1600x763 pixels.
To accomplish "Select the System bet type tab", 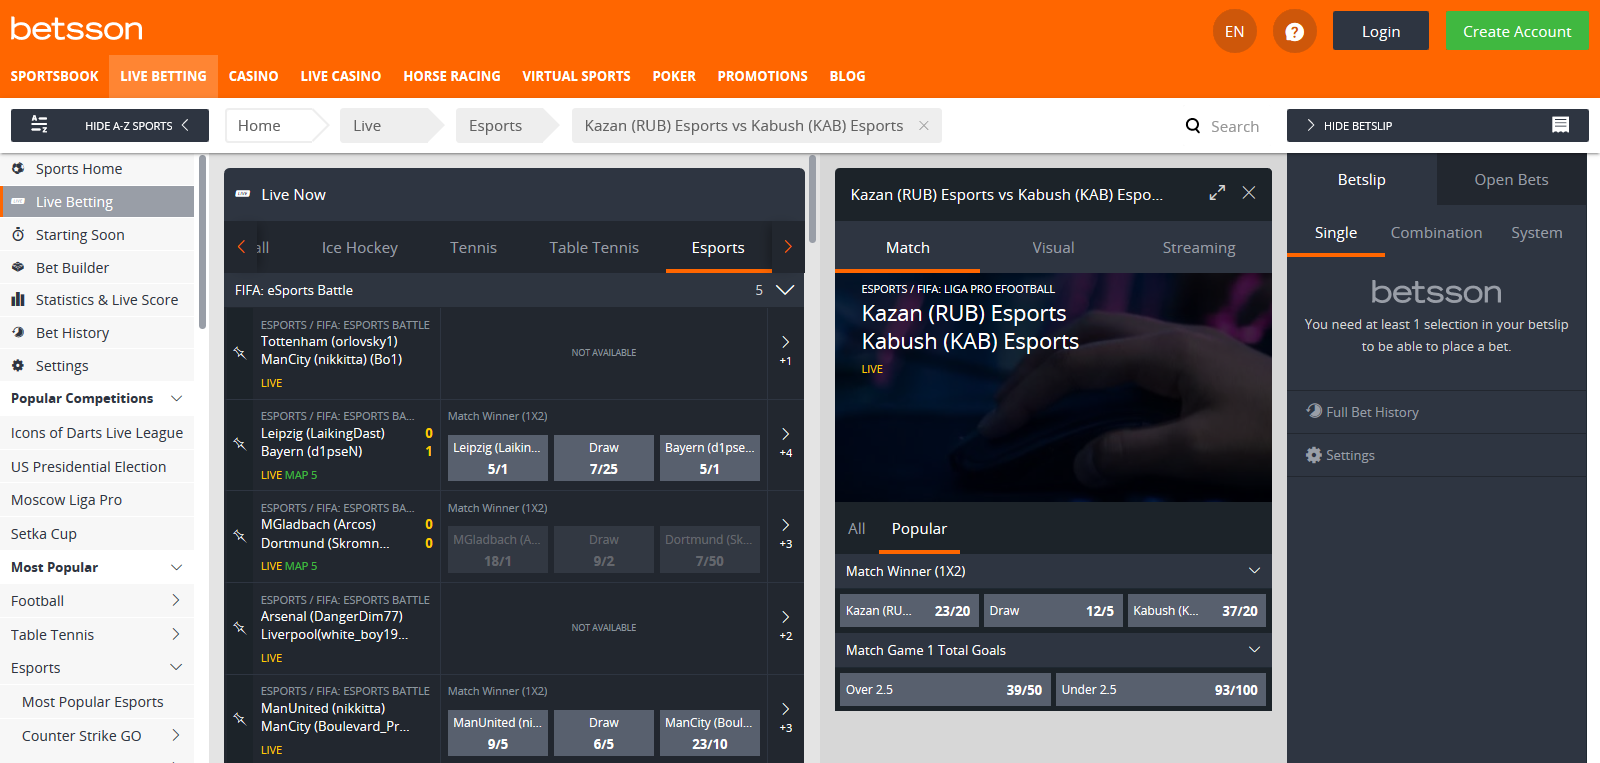I will pos(1537,232).
